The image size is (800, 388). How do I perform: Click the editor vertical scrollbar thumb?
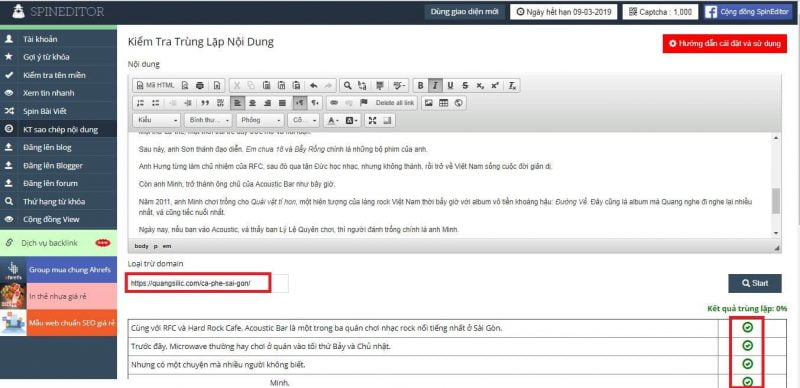(776, 201)
